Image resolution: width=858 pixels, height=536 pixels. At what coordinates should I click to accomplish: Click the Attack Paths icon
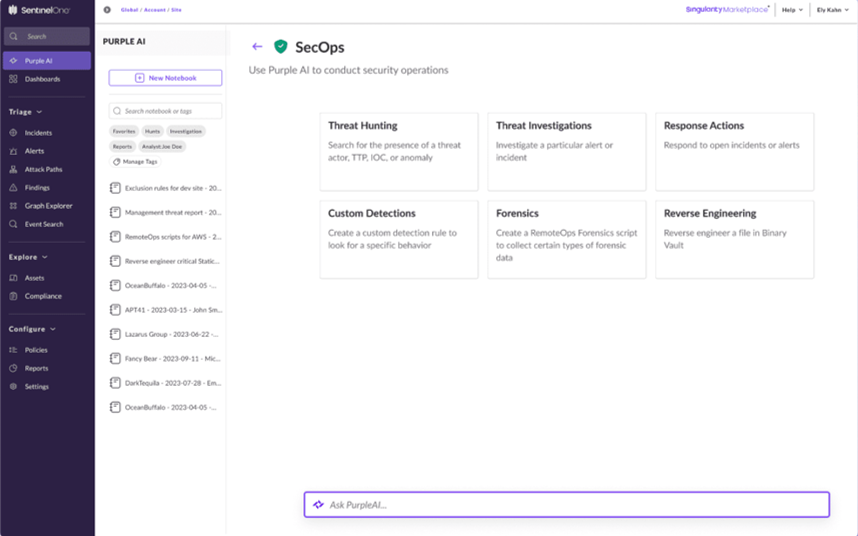coord(14,170)
